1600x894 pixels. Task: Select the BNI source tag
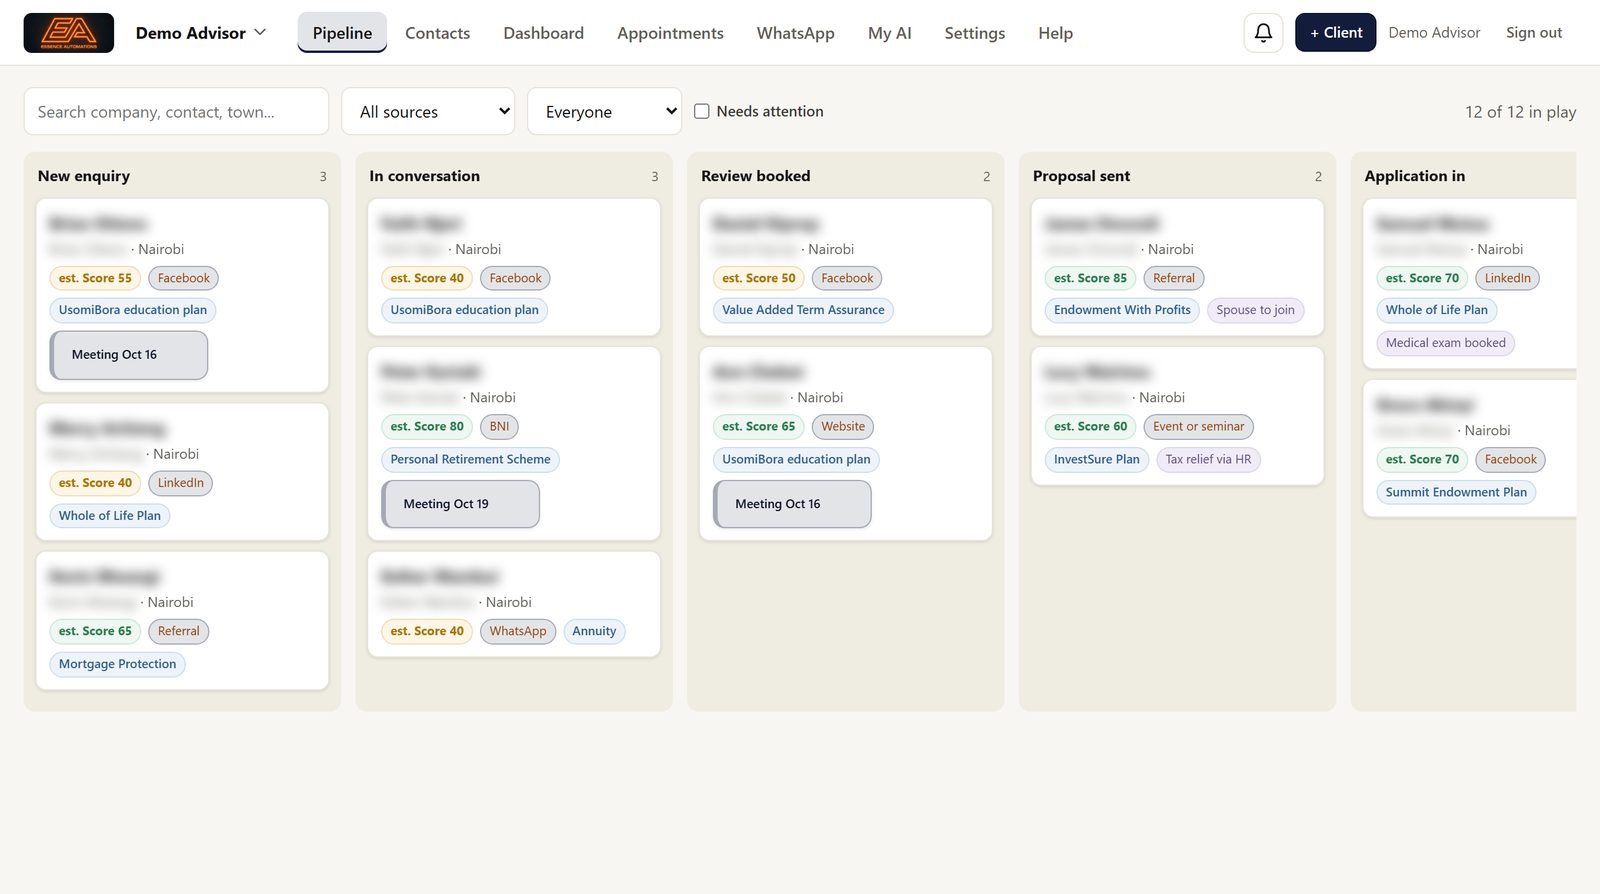[x=499, y=426]
